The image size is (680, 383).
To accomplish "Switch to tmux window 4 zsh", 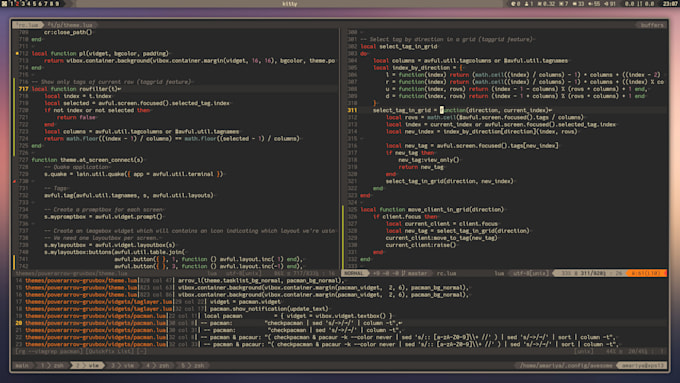I will tap(157, 366).
